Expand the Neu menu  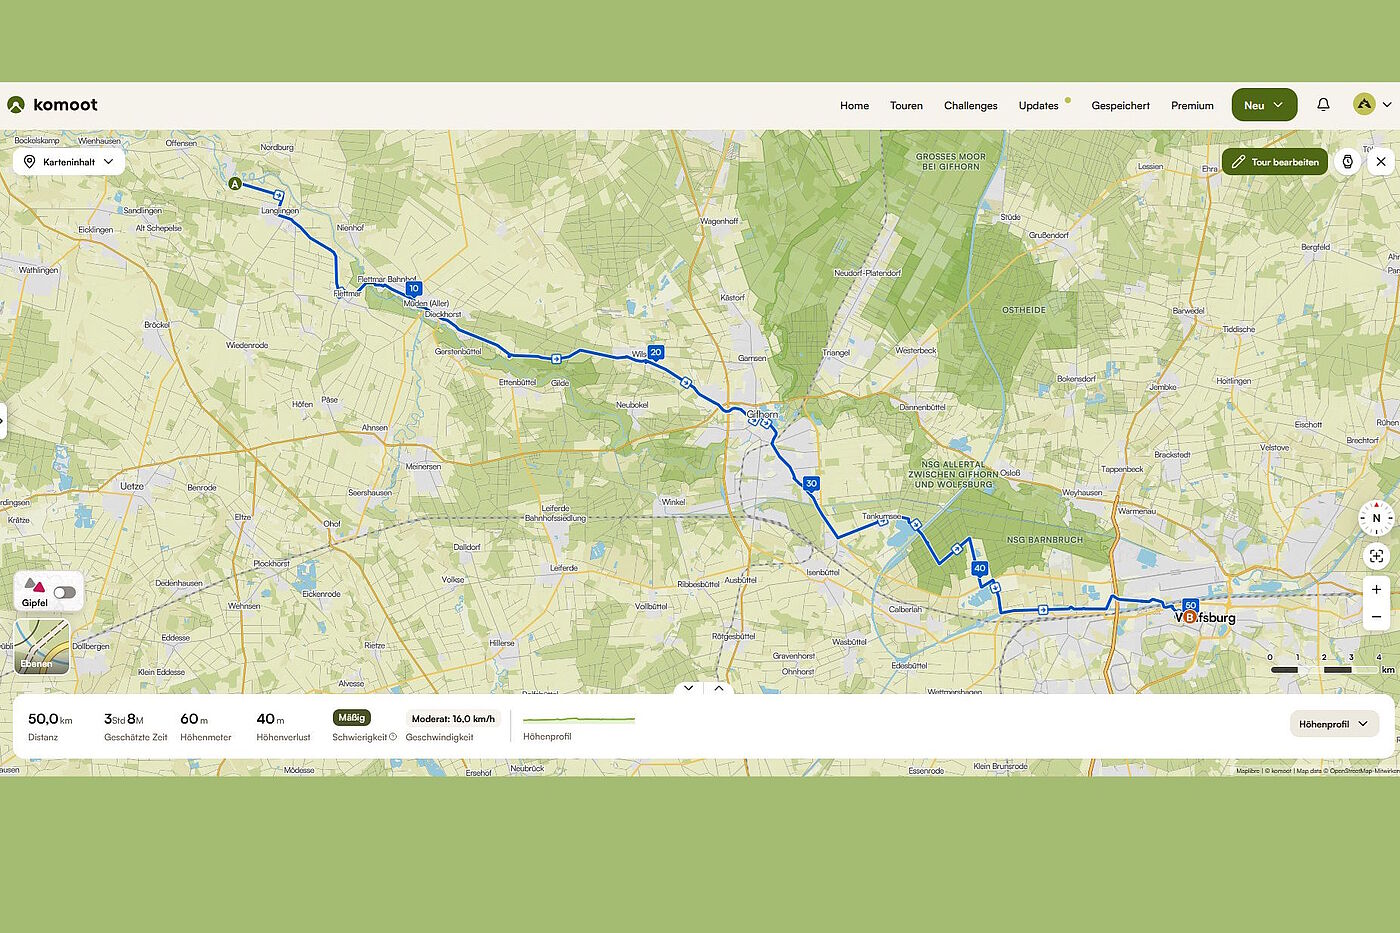tap(1264, 105)
